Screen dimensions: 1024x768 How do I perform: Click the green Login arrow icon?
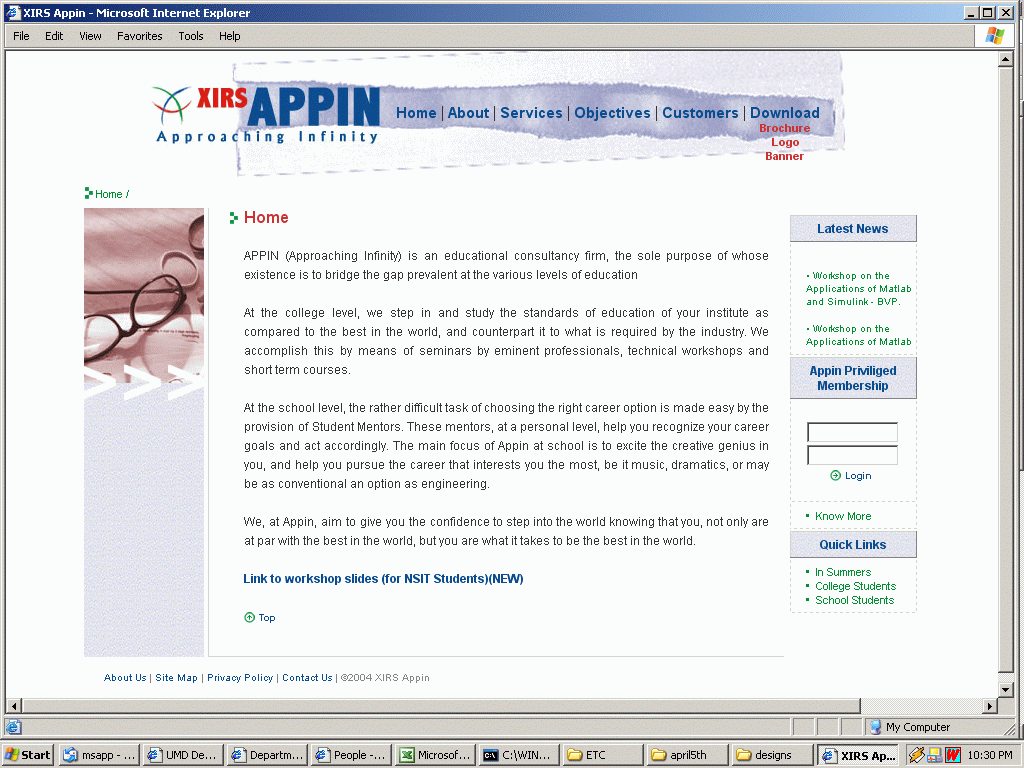click(x=835, y=475)
